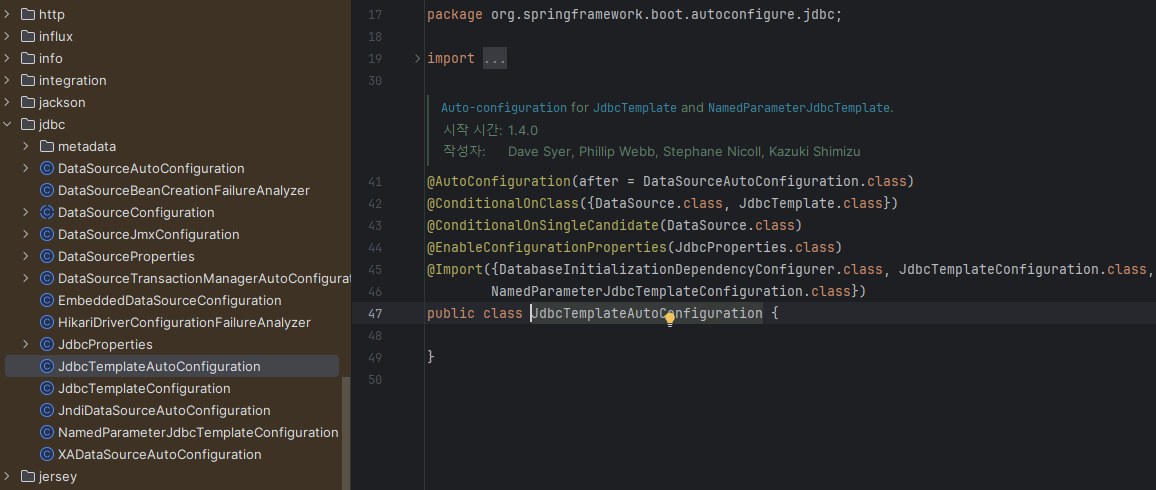
Task: Open NamedParameterJdbcTemplate link in the Javadoc
Action: pos(798,108)
